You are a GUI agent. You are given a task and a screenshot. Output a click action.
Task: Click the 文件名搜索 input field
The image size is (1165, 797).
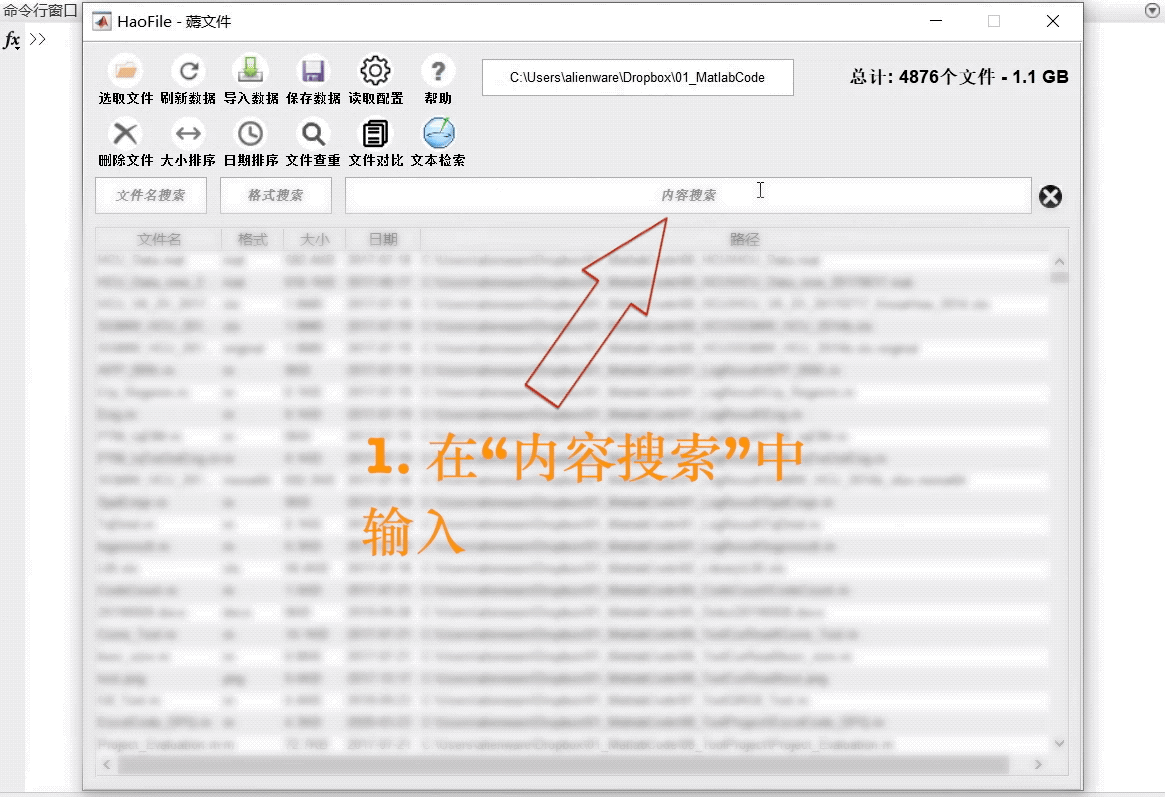(x=151, y=195)
